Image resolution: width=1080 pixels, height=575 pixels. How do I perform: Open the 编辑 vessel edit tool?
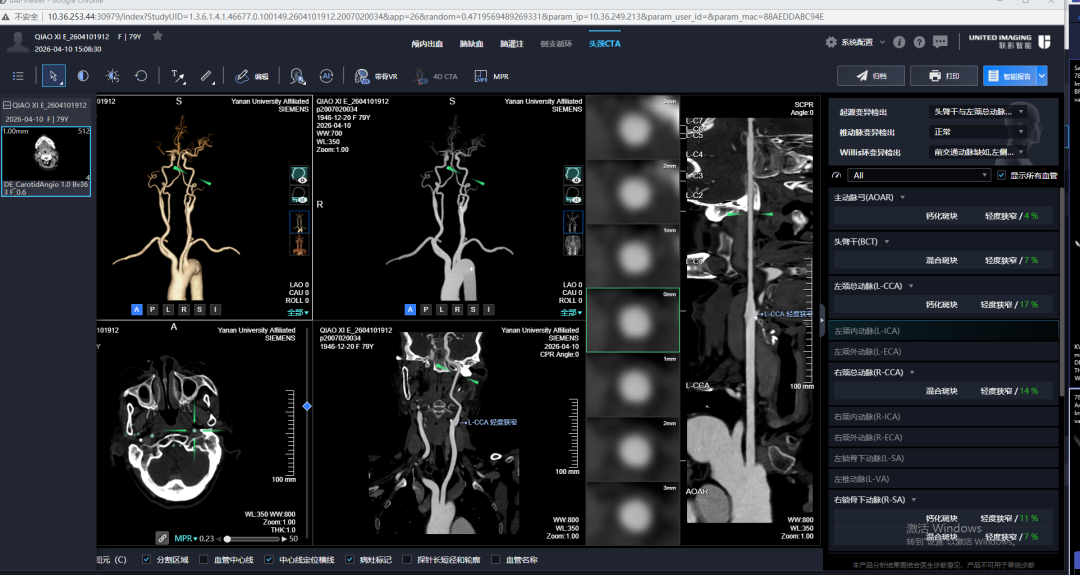(x=251, y=76)
